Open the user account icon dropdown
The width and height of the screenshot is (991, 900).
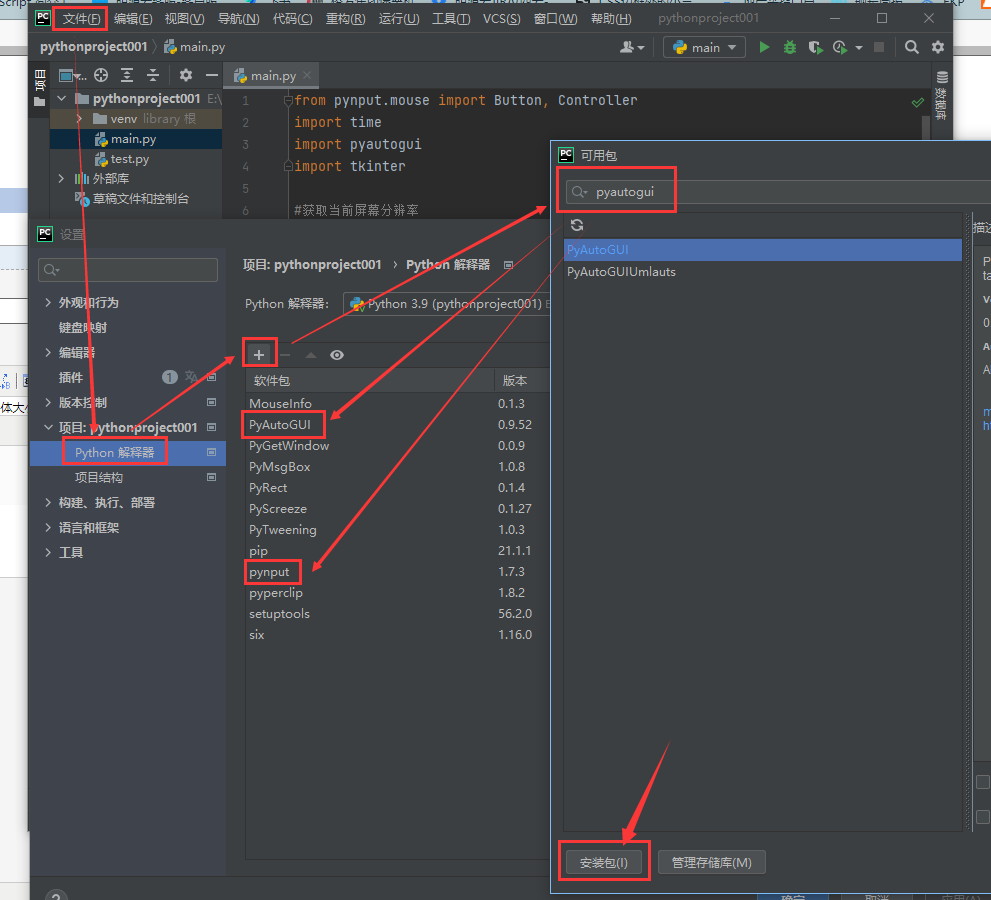click(631, 47)
